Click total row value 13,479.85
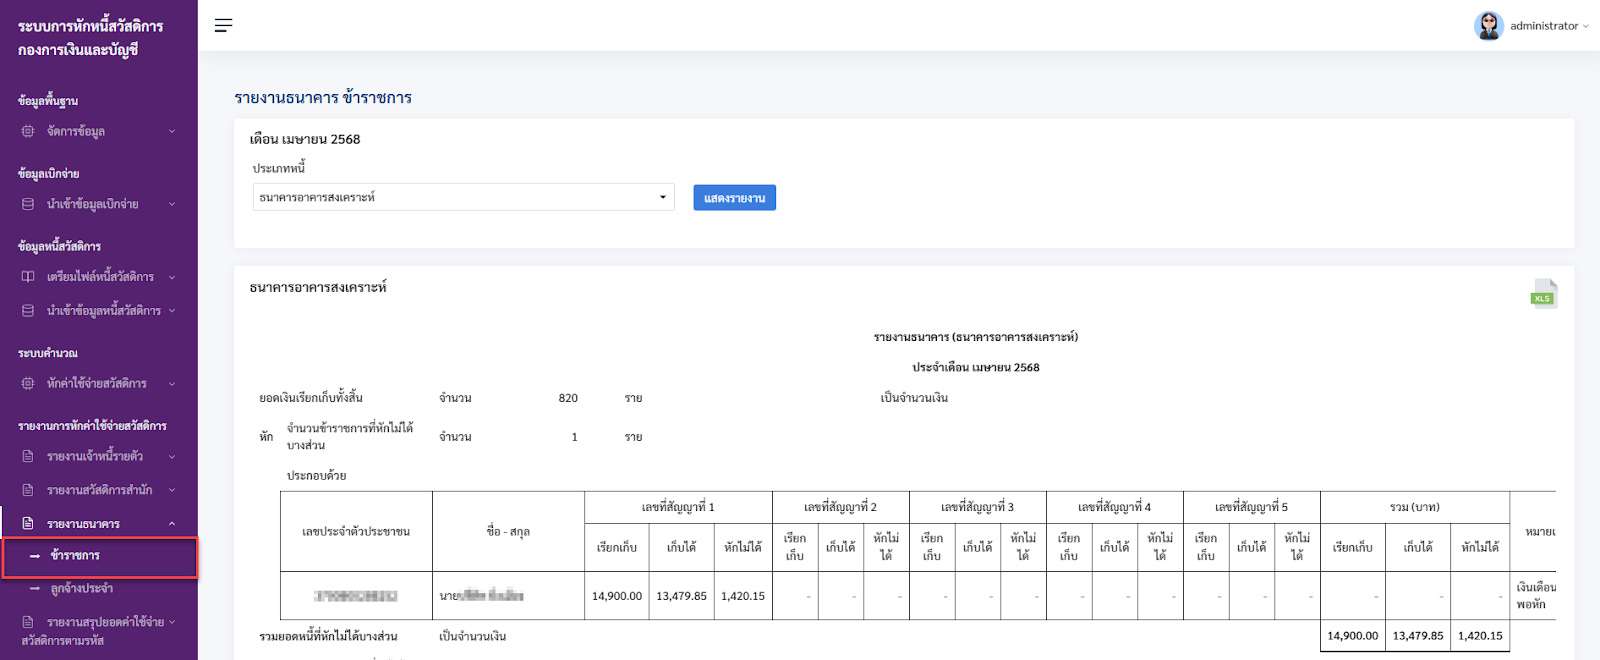Screen dimensions: 1600x660 pos(1418,636)
